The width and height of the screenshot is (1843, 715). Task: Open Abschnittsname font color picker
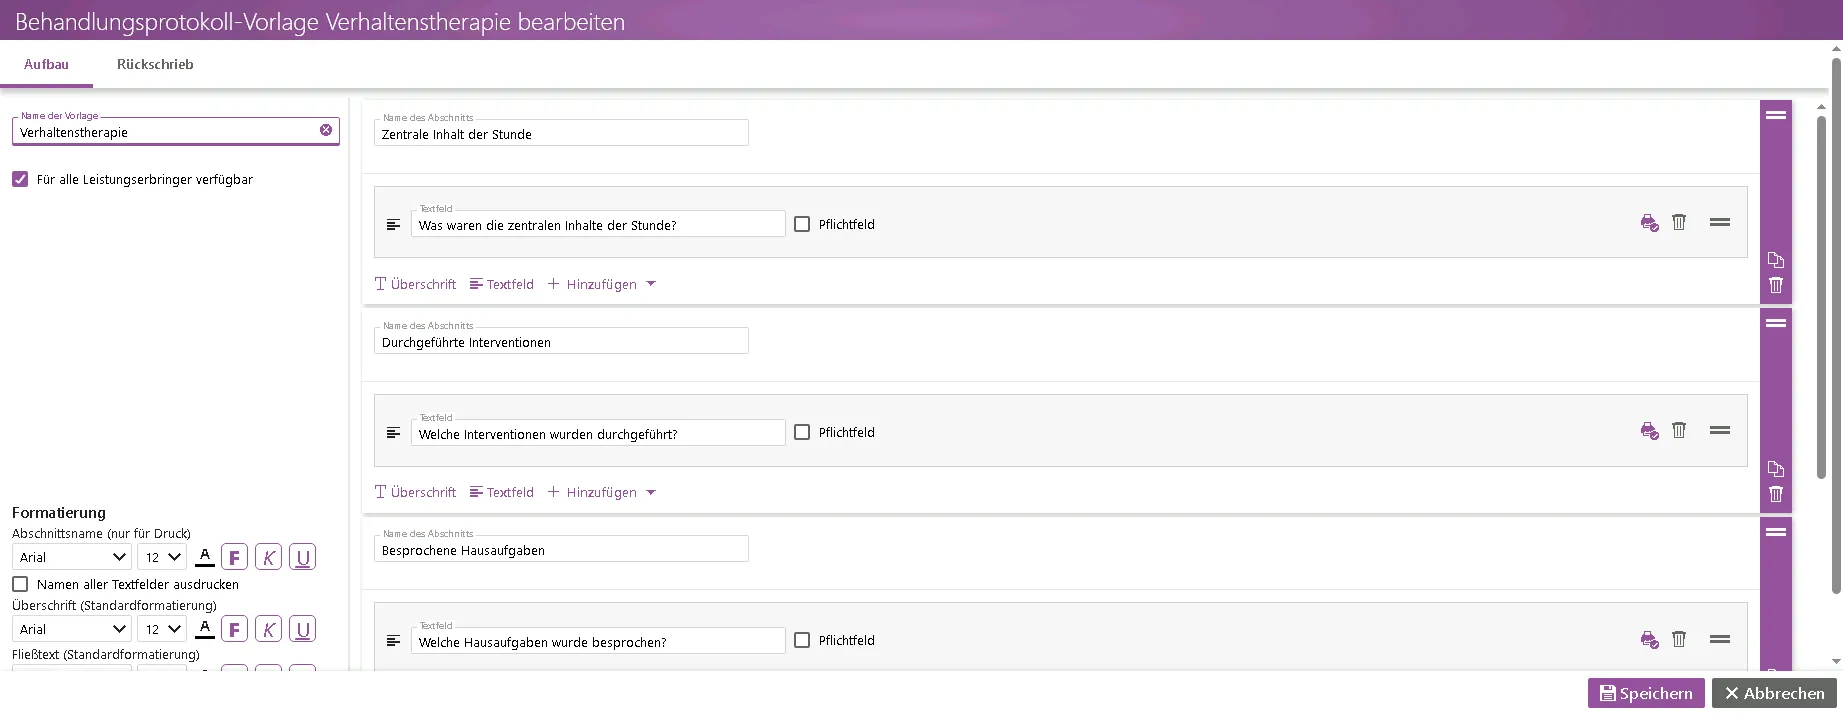pyautogui.click(x=204, y=558)
